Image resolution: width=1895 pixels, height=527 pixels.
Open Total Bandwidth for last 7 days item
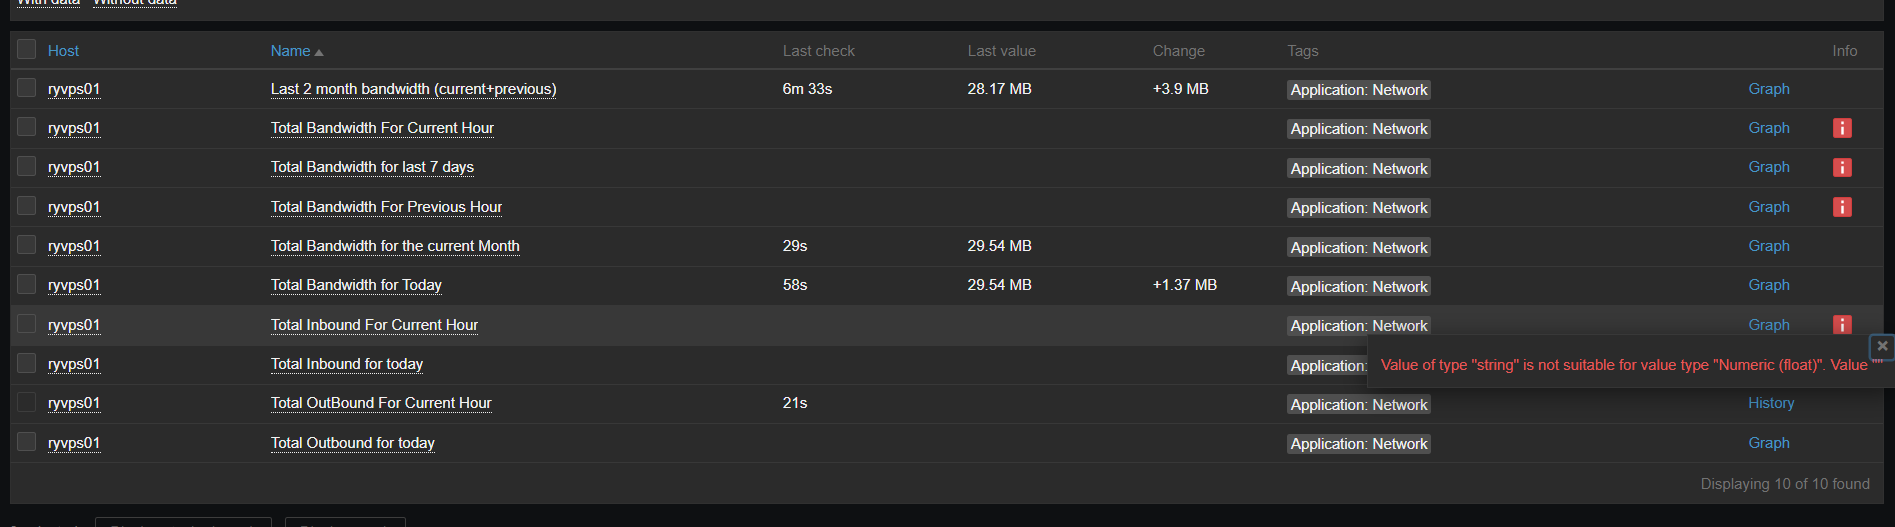click(372, 167)
